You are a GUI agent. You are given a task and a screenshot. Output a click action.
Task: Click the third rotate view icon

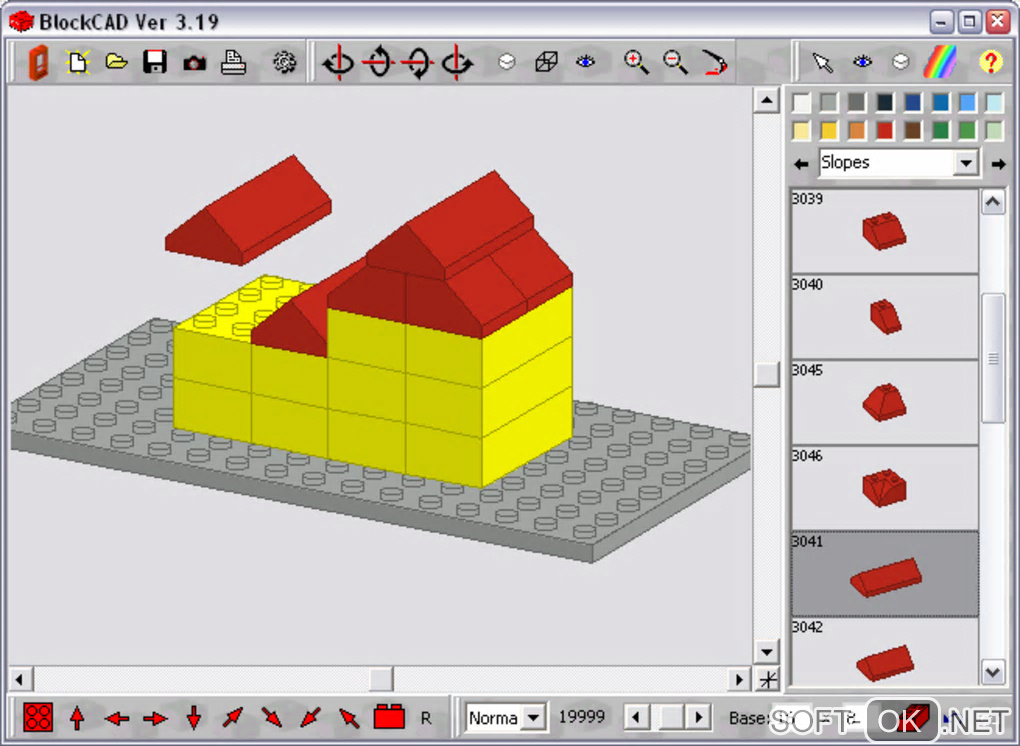pos(417,62)
